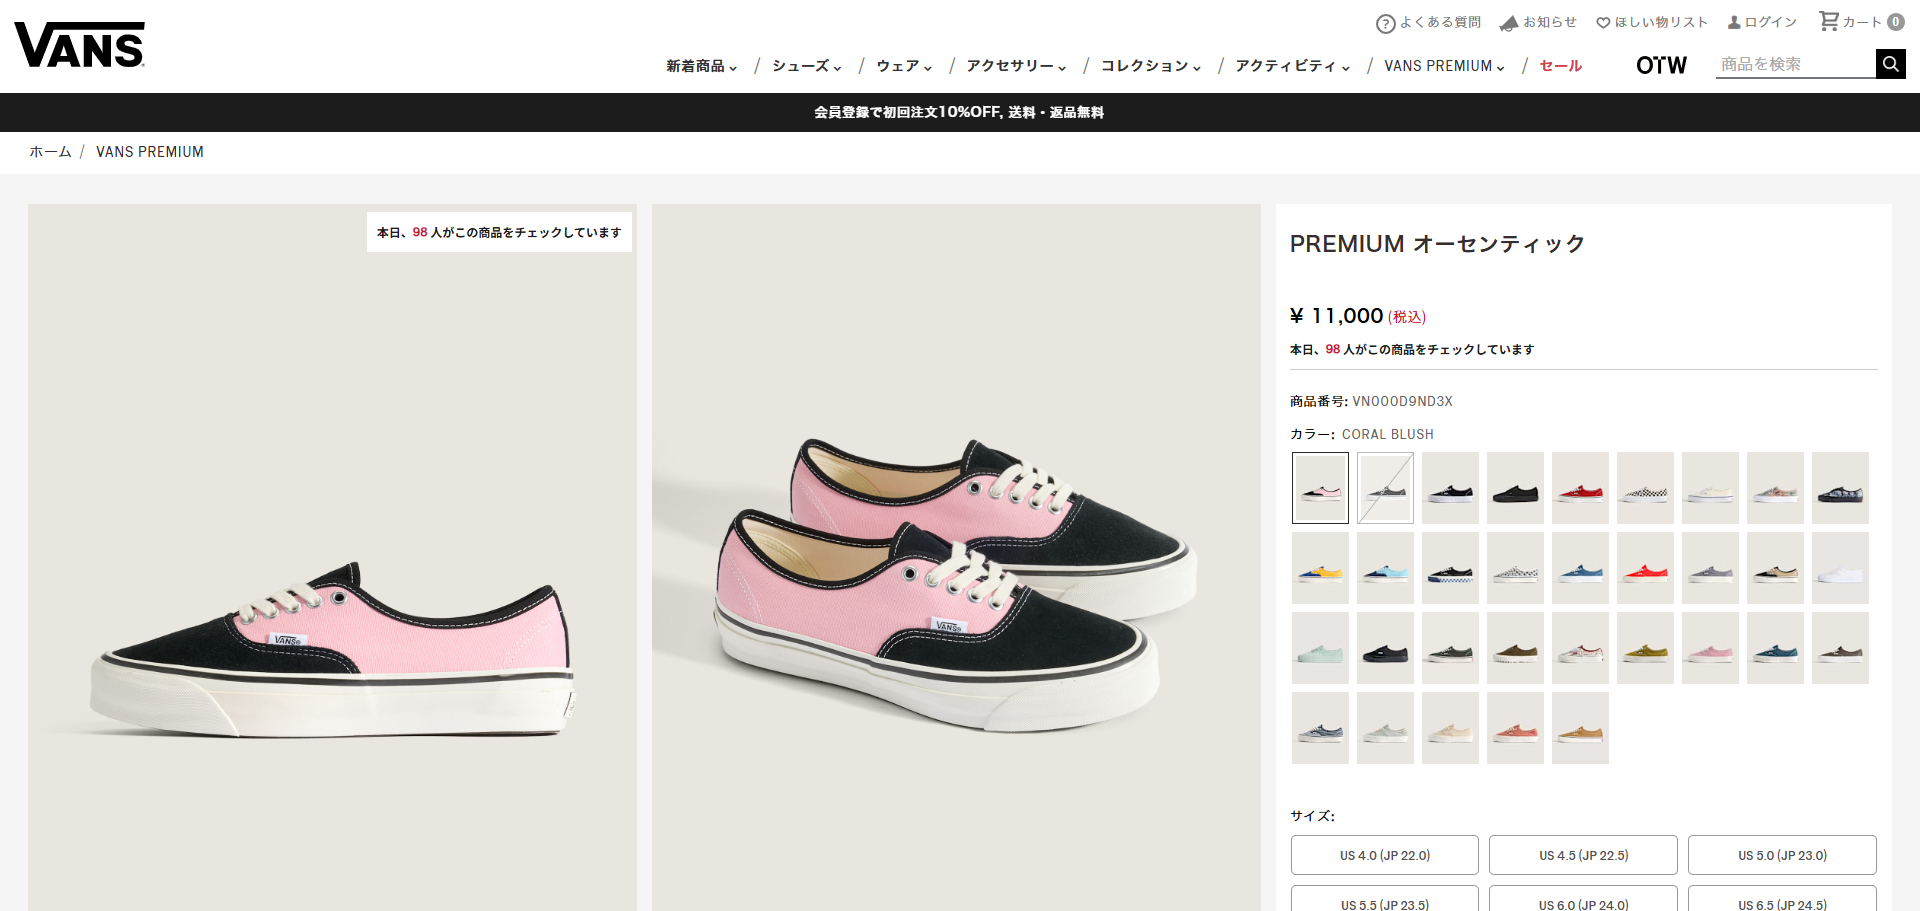Click the magnifier search button
1920x911 pixels.
1890,64
